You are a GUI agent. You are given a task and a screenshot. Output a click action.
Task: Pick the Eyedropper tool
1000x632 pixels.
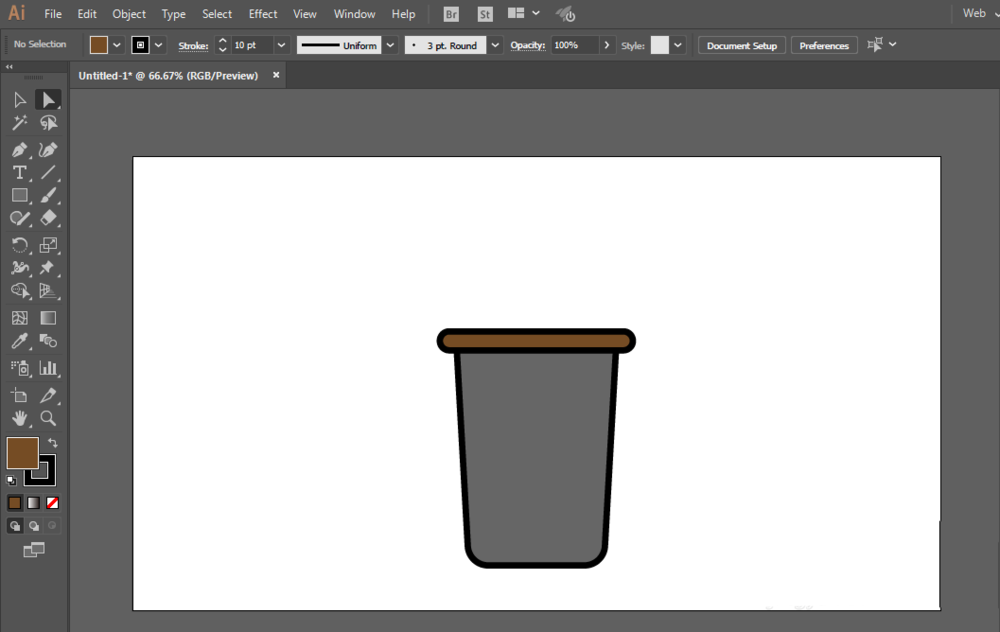point(19,342)
